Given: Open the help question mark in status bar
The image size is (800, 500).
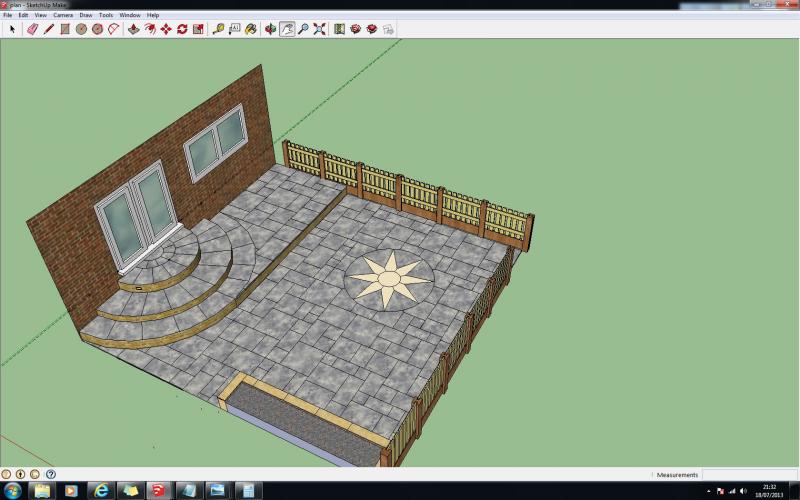Looking at the screenshot, I should (x=50, y=474).
